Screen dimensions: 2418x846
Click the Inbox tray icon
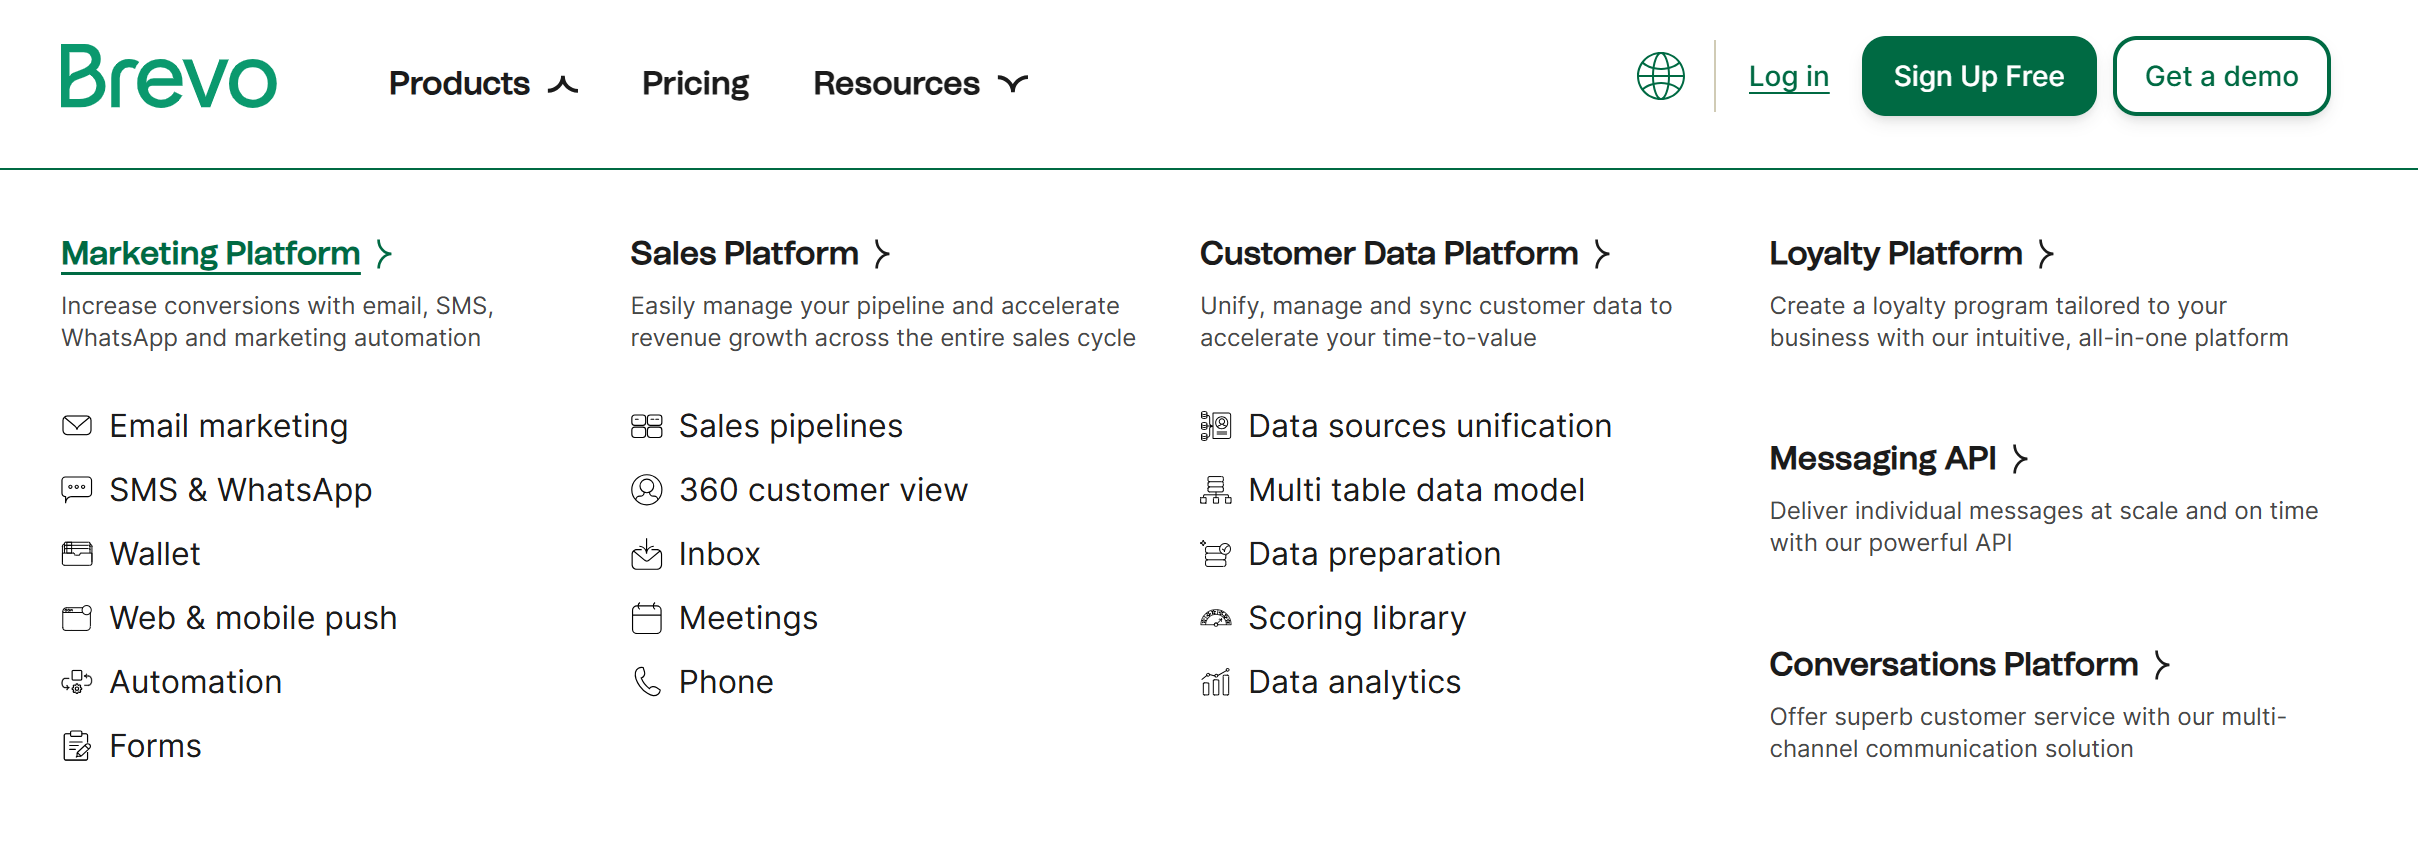647,554
